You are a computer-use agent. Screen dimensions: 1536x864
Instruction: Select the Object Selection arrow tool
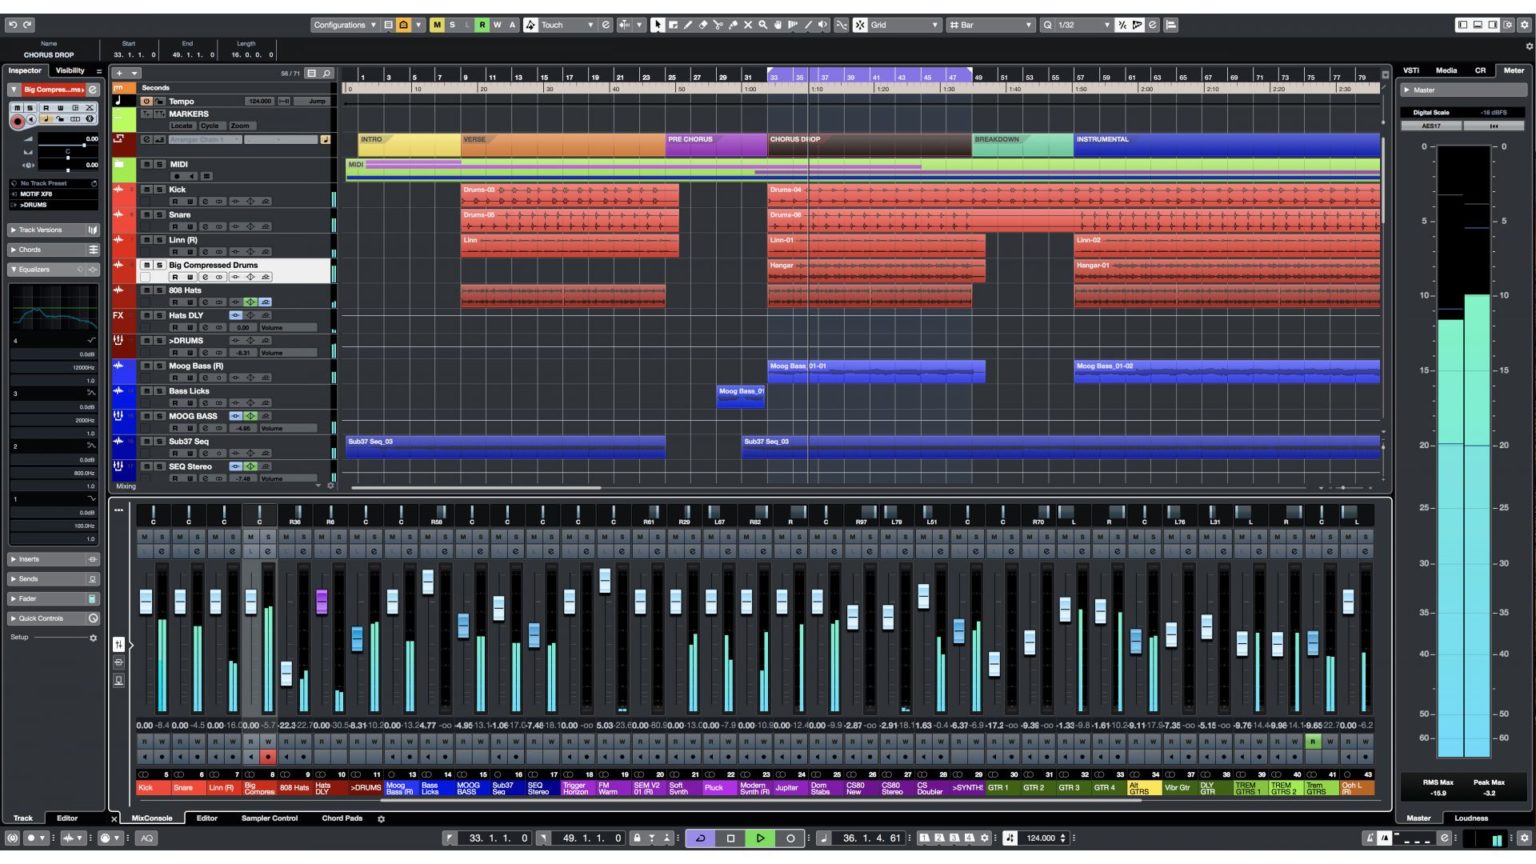pos(657,25)
